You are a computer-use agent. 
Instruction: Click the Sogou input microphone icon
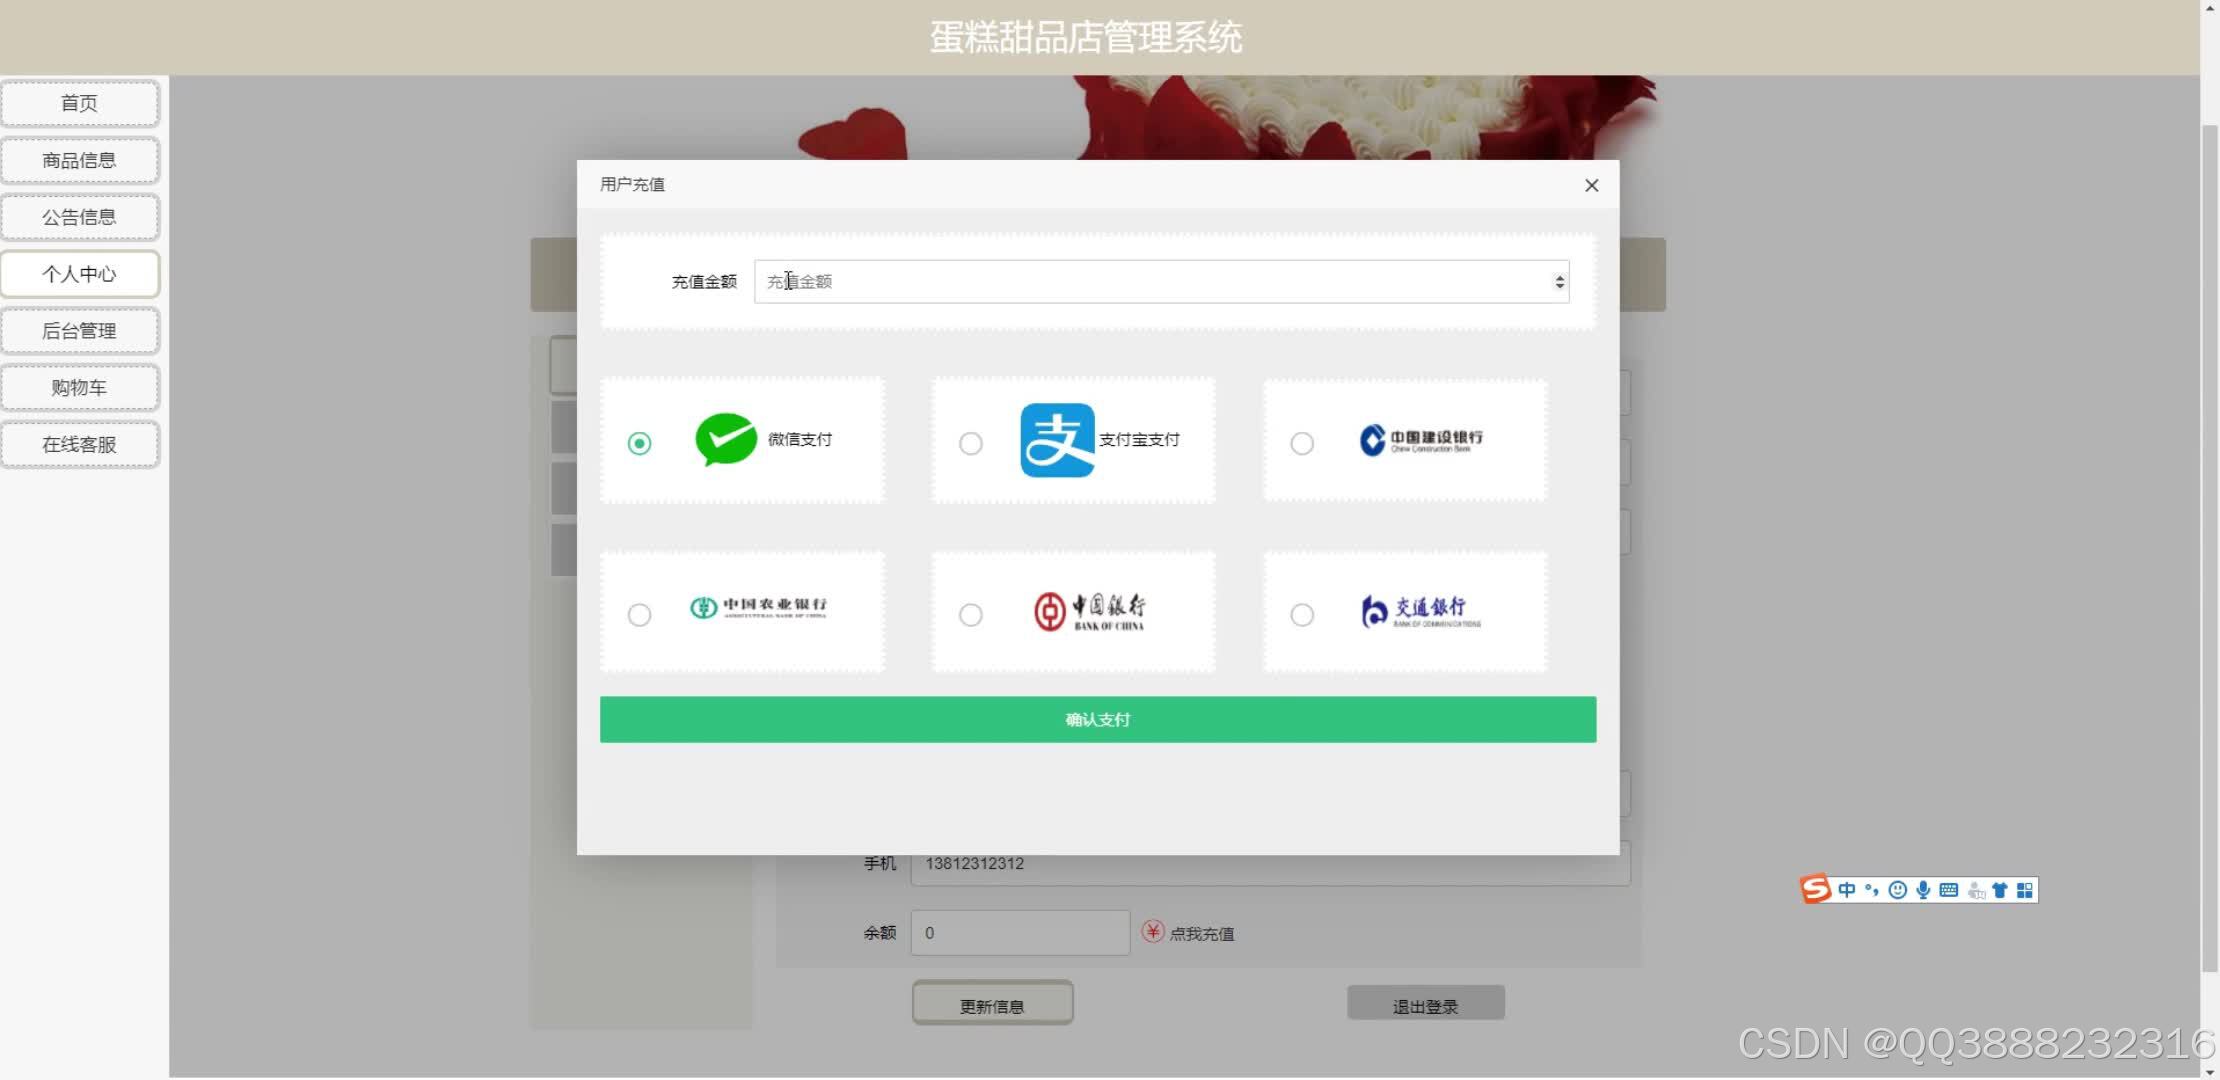(1923, 890)
